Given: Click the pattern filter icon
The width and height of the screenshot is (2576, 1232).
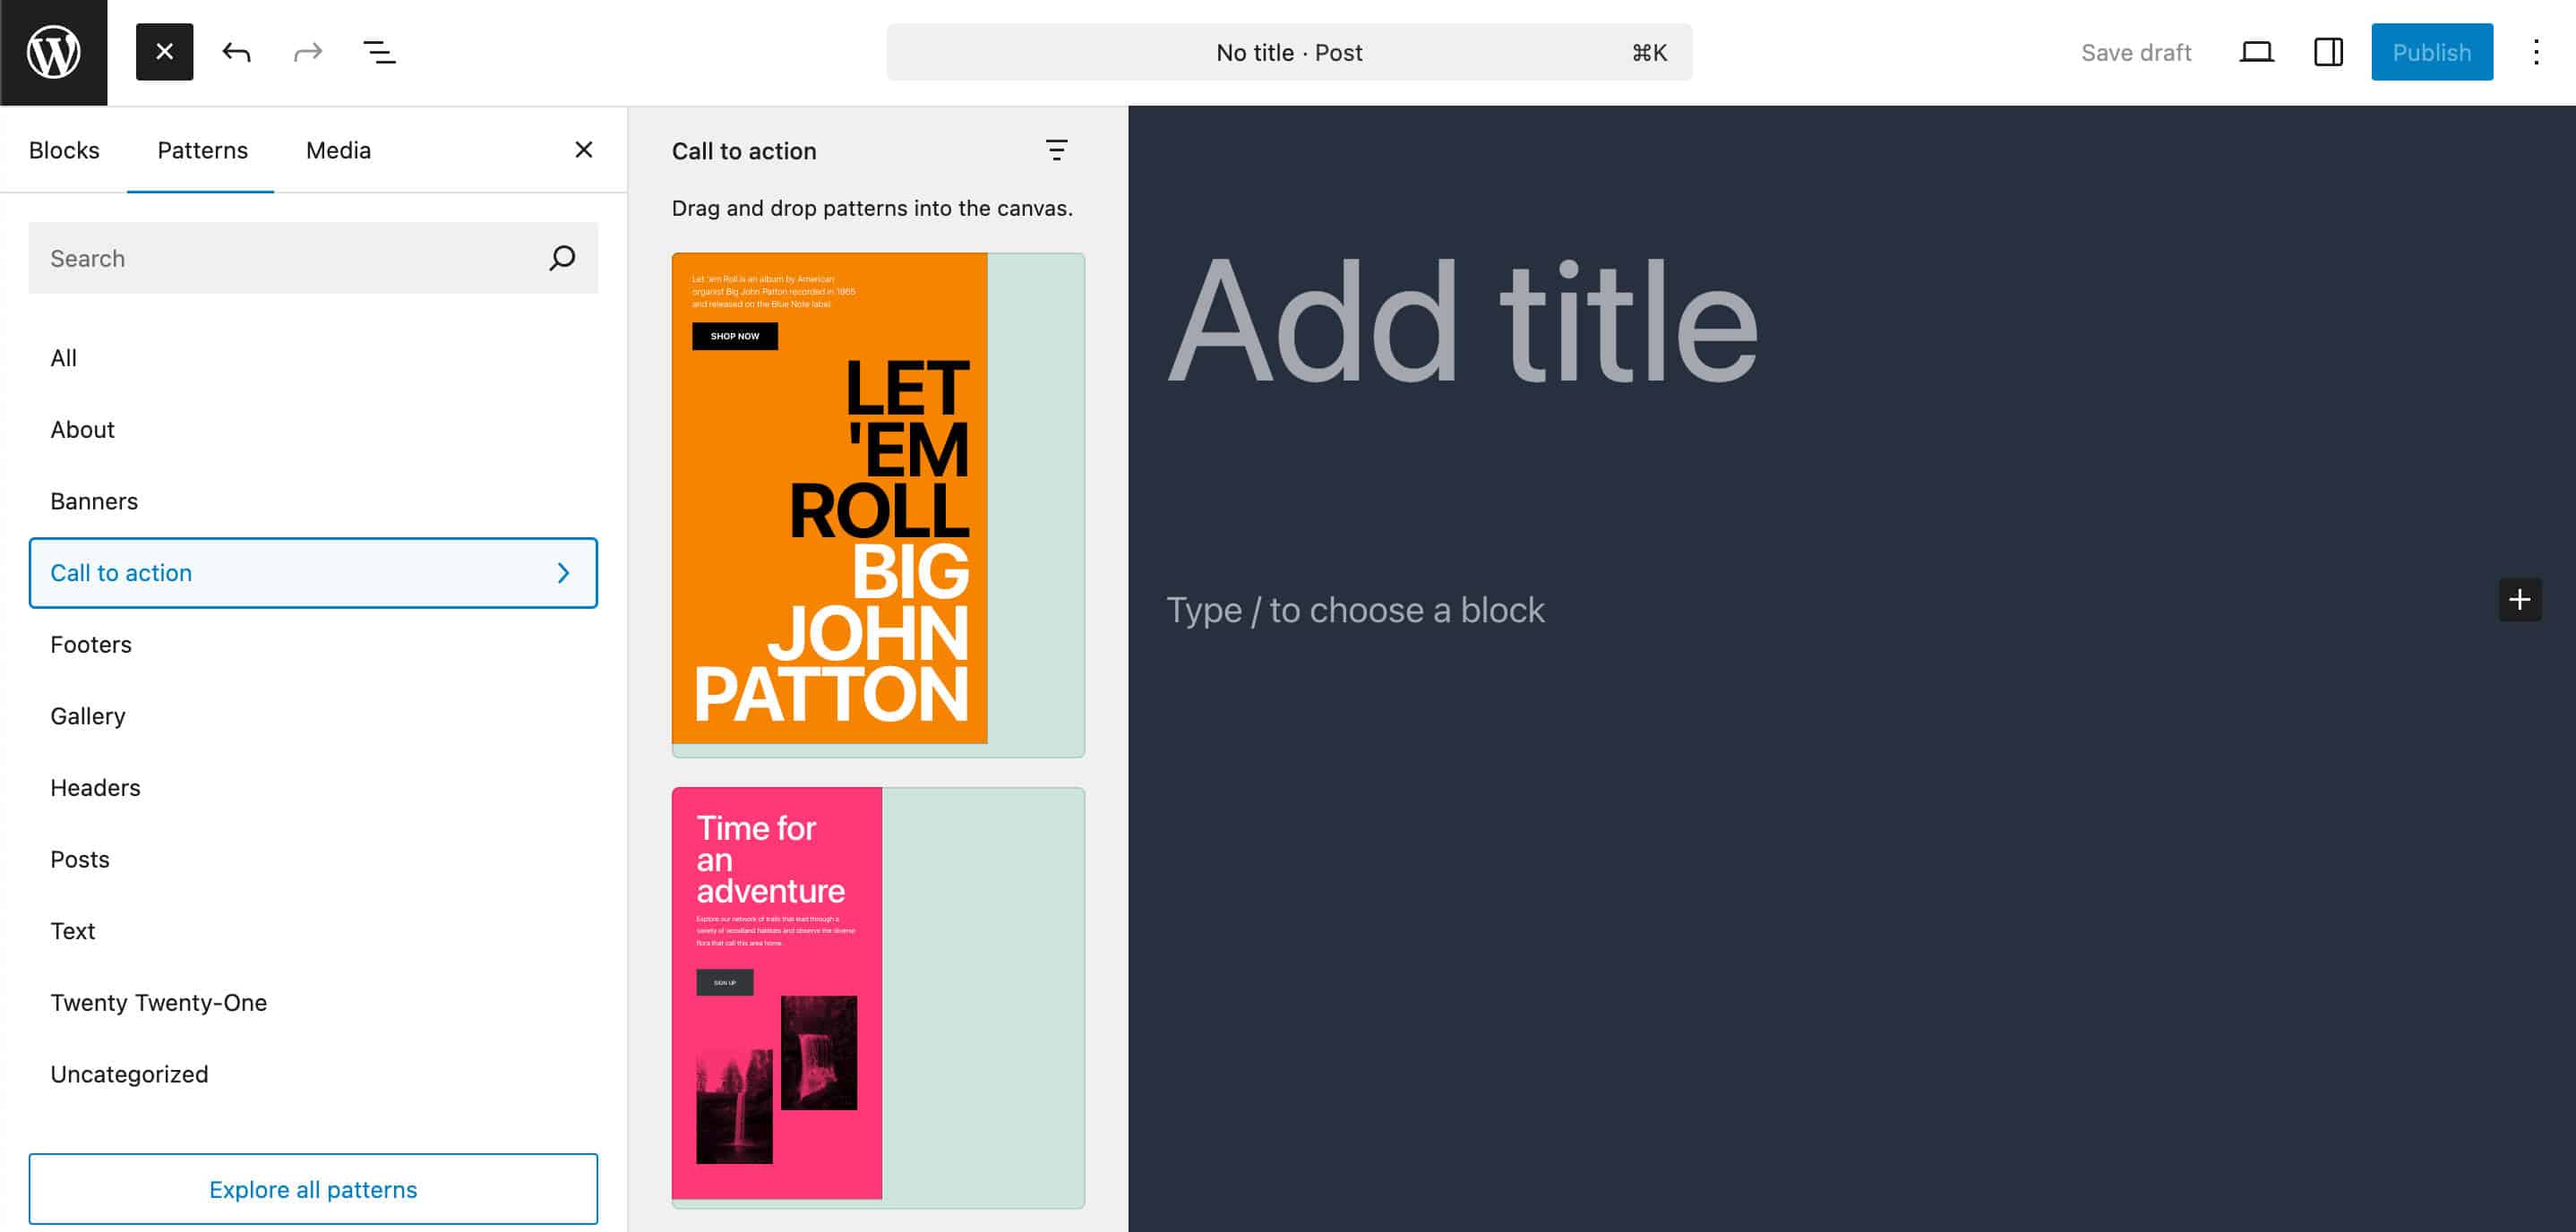Looking at the screenshot, I should (1056, 150).
